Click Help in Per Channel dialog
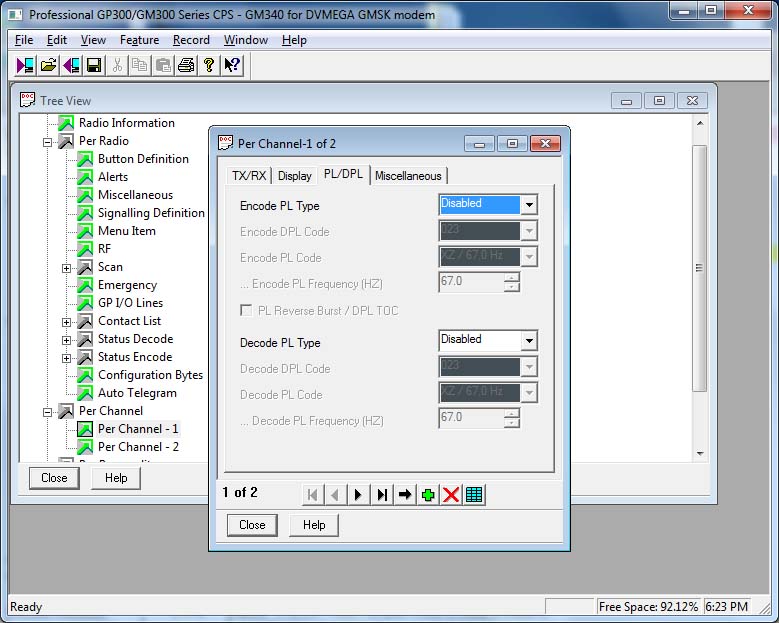 (x=314, y=525)
